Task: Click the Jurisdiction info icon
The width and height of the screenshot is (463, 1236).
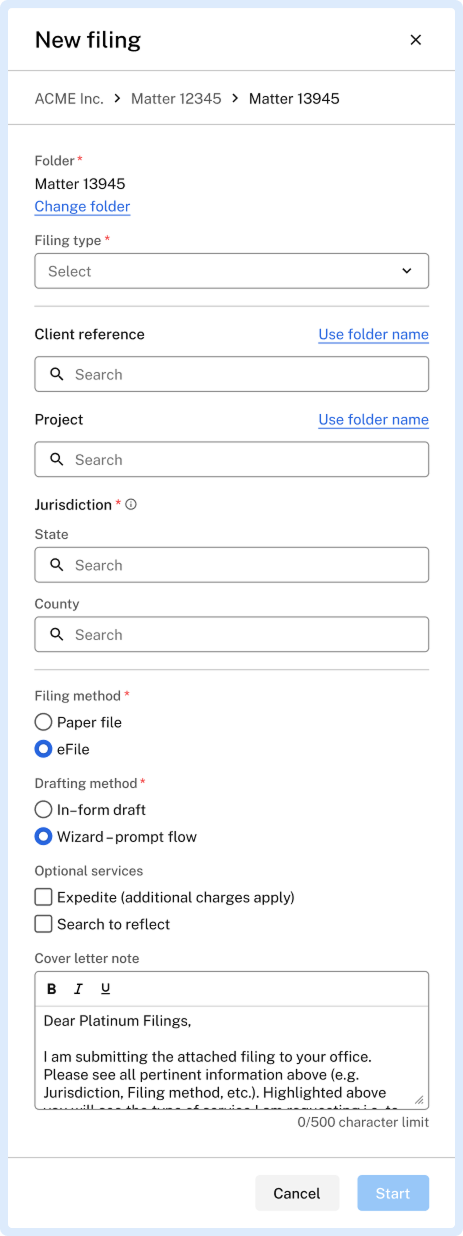Action: 130,504
